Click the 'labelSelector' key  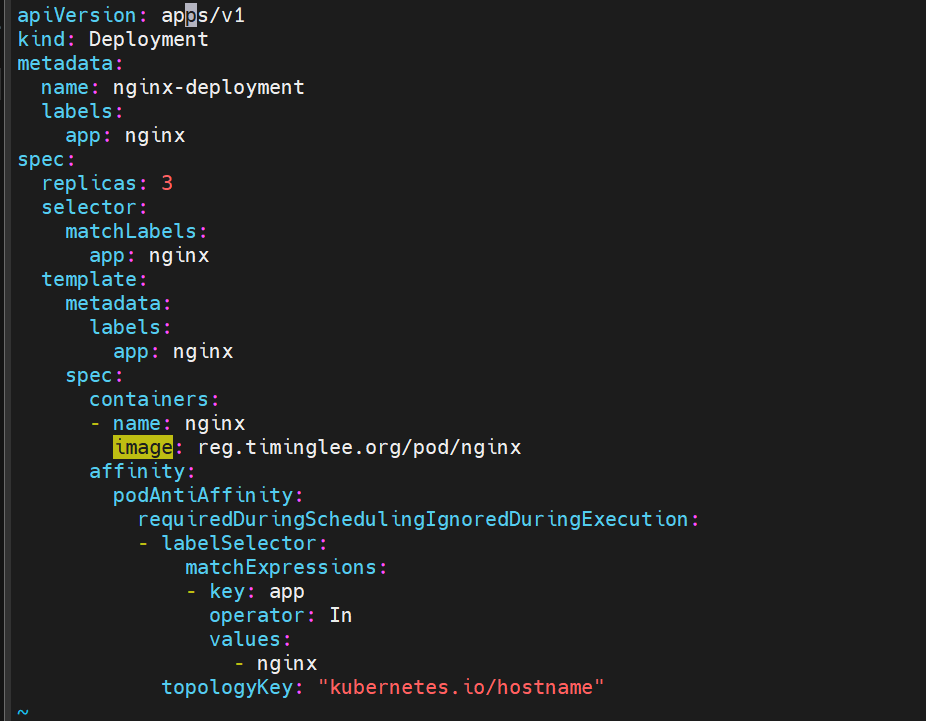239,543
